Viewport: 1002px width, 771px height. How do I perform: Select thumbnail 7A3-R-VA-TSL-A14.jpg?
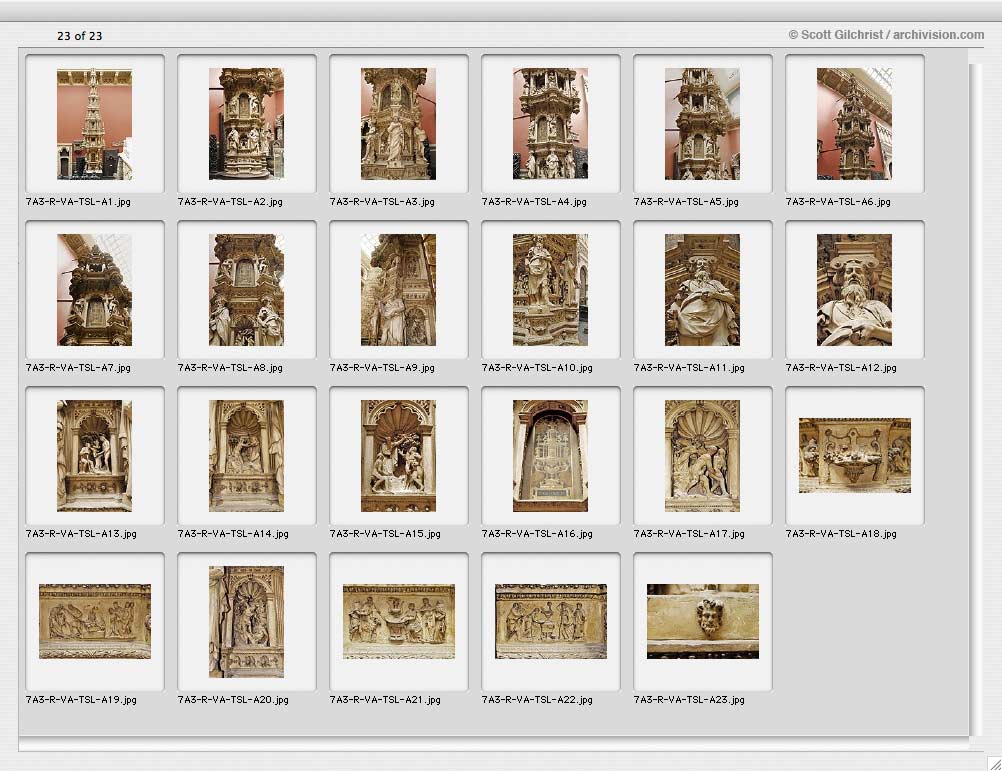pos(246,456)
